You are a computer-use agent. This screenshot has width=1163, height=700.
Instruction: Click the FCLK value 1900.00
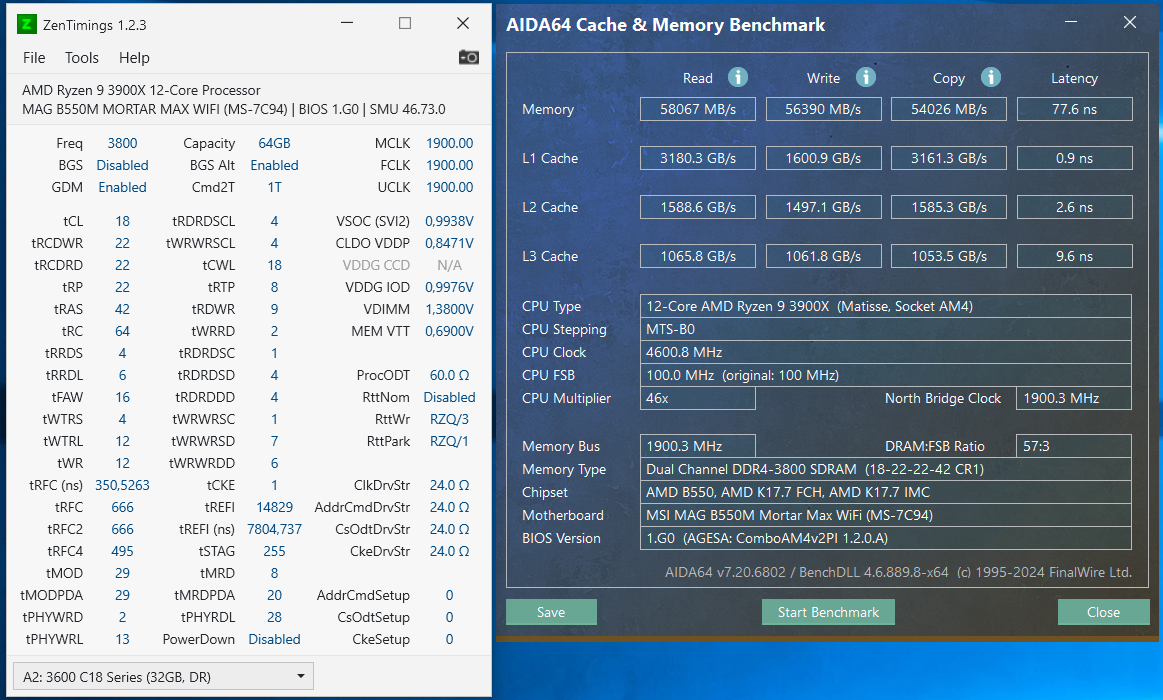(449, 165)
